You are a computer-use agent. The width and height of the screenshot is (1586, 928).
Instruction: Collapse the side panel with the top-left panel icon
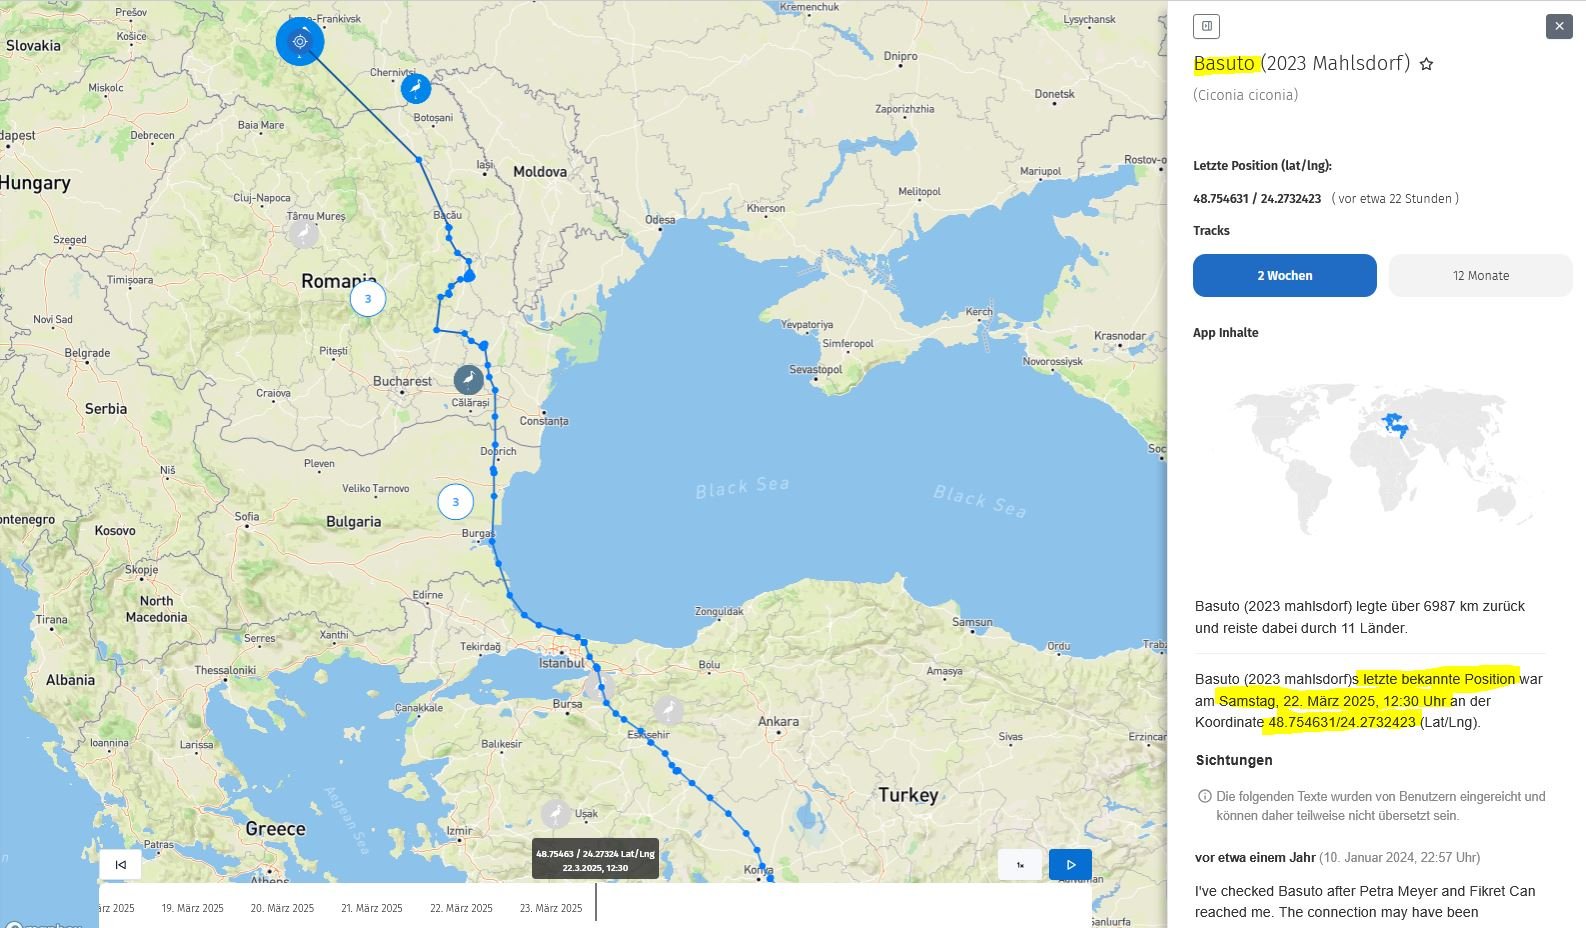pos(1206,27)
